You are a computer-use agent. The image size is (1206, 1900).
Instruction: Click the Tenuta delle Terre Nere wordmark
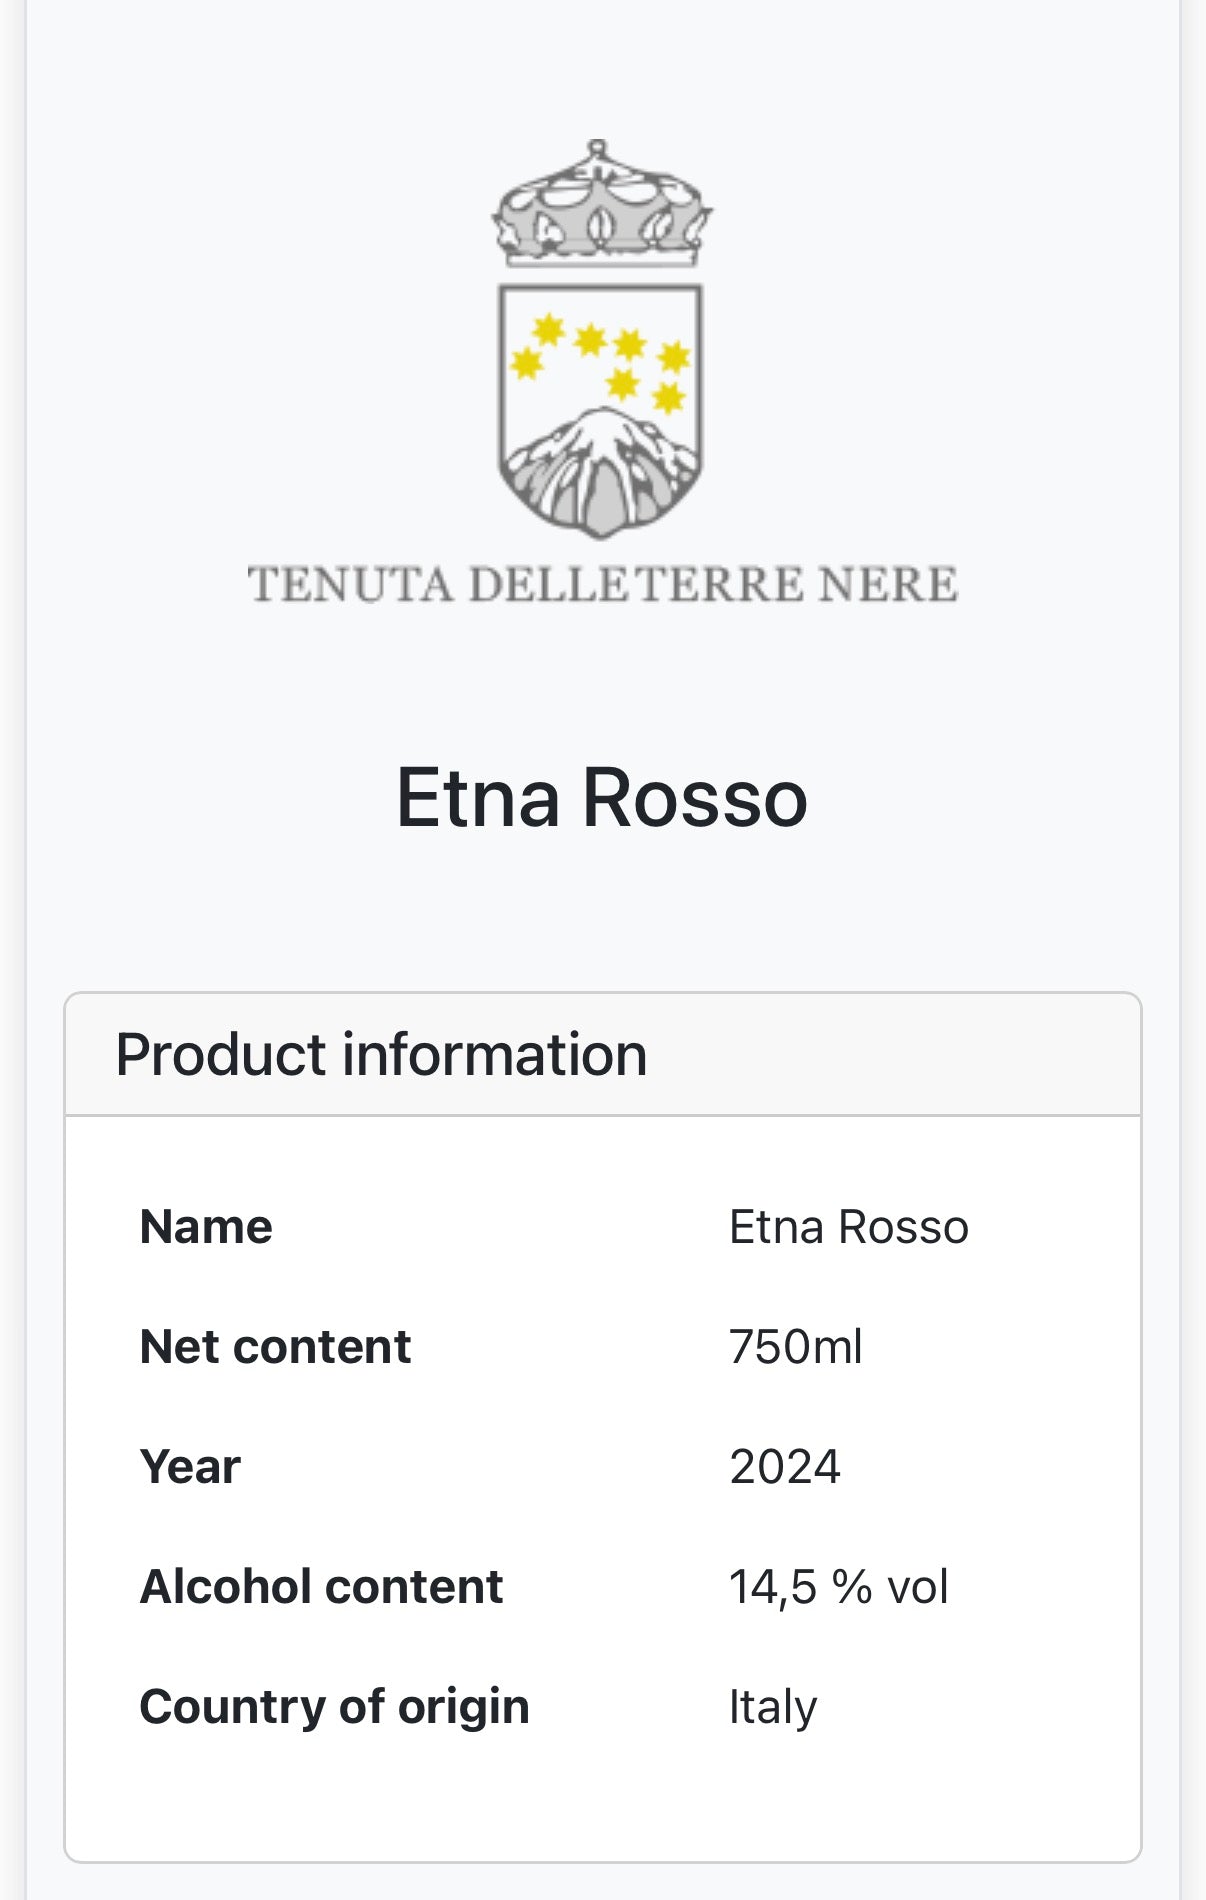click(602, 585)
